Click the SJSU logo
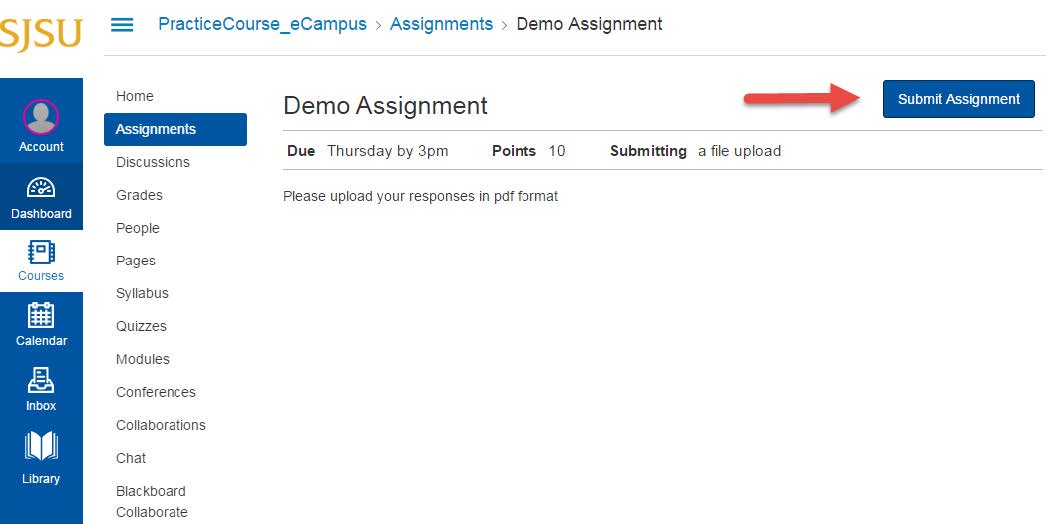Screen dimensions: 1046x524 (x=40, y=33)
